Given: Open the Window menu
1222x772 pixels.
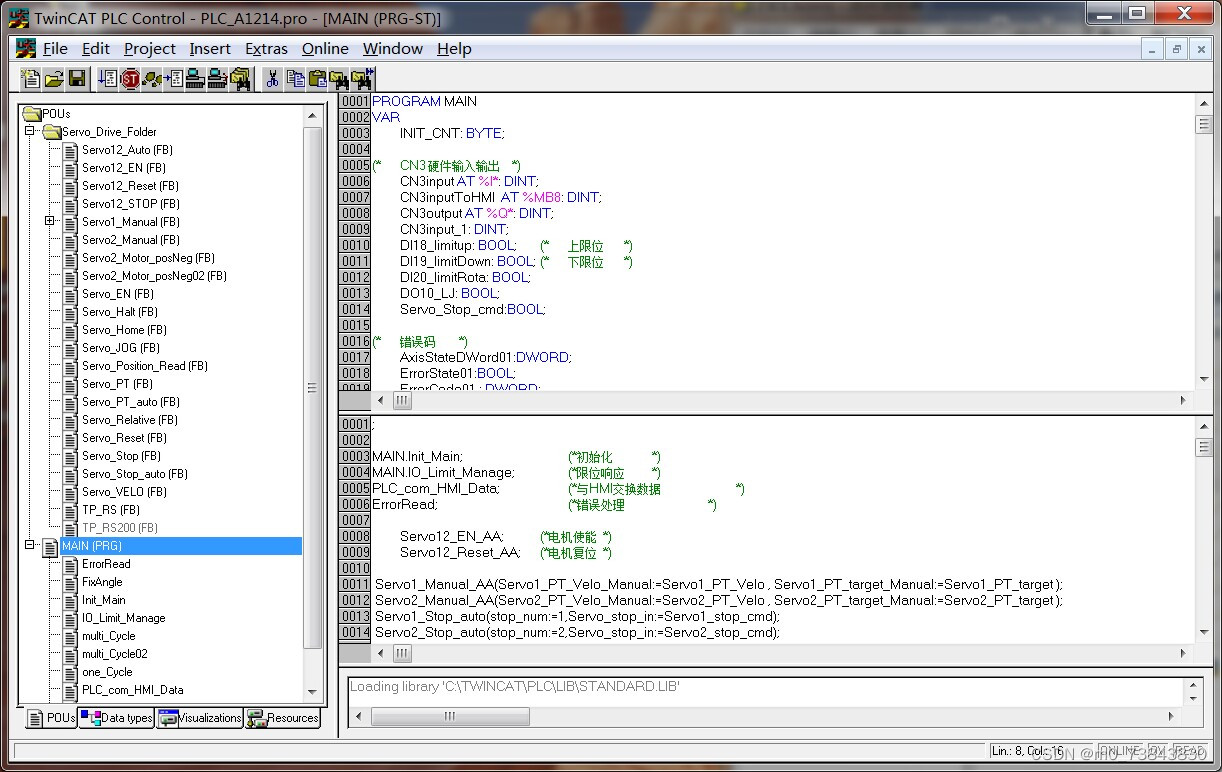Looking at the screenshot, I should click(393, 49).
